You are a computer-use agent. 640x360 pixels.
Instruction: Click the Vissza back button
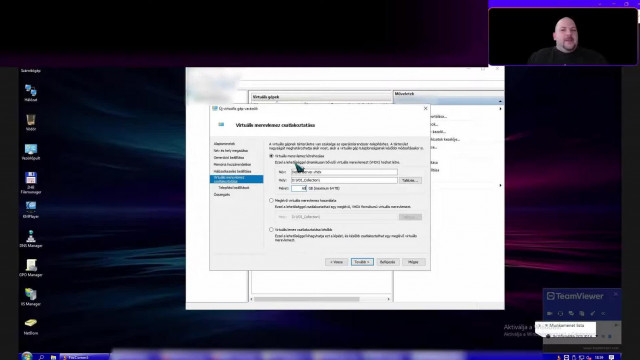tap(336, 262)
